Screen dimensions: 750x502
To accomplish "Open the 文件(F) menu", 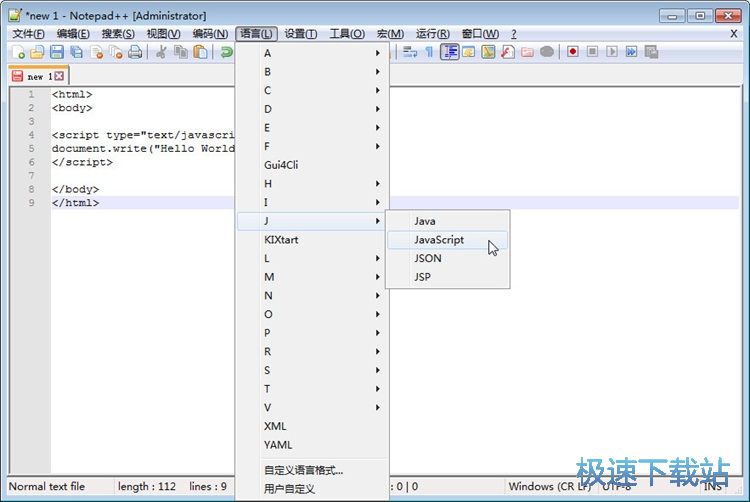I will [29, 34].
